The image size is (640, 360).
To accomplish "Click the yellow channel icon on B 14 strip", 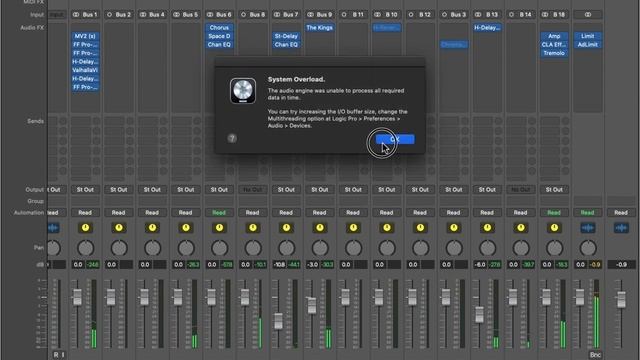I will point(520,228).
